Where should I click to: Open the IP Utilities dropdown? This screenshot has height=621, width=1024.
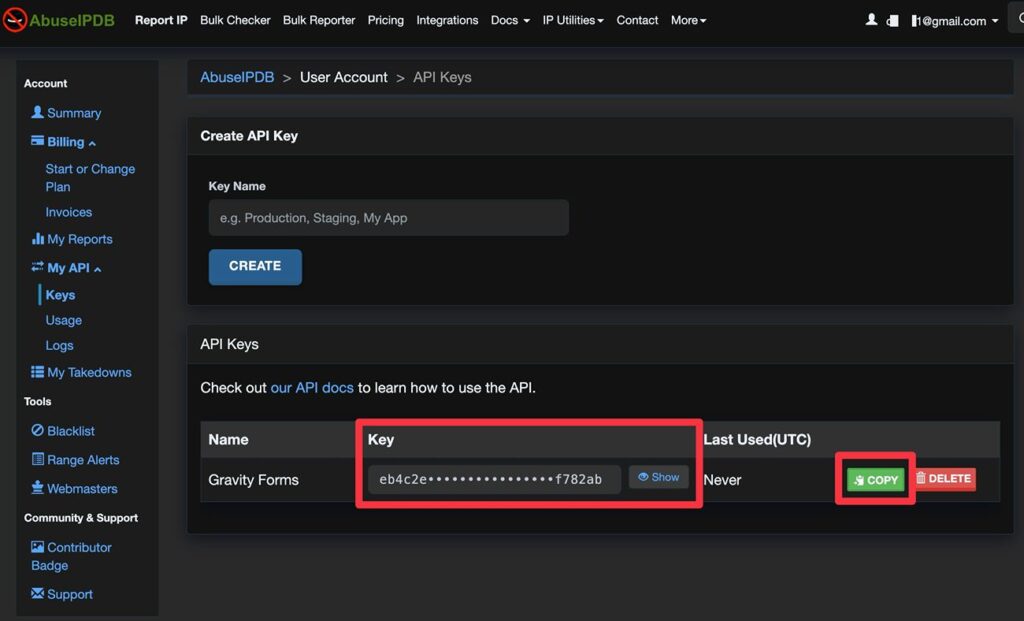click(573, 20)
